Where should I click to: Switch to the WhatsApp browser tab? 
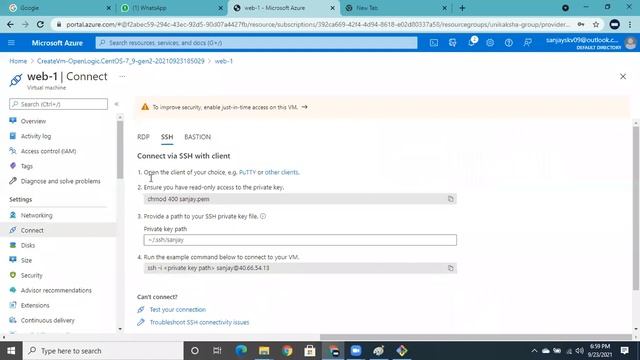[x=171, y=8]
